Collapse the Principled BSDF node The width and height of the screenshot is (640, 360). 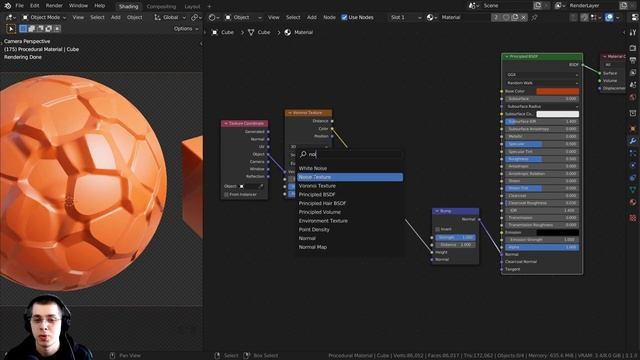click(x=507, y=57)
